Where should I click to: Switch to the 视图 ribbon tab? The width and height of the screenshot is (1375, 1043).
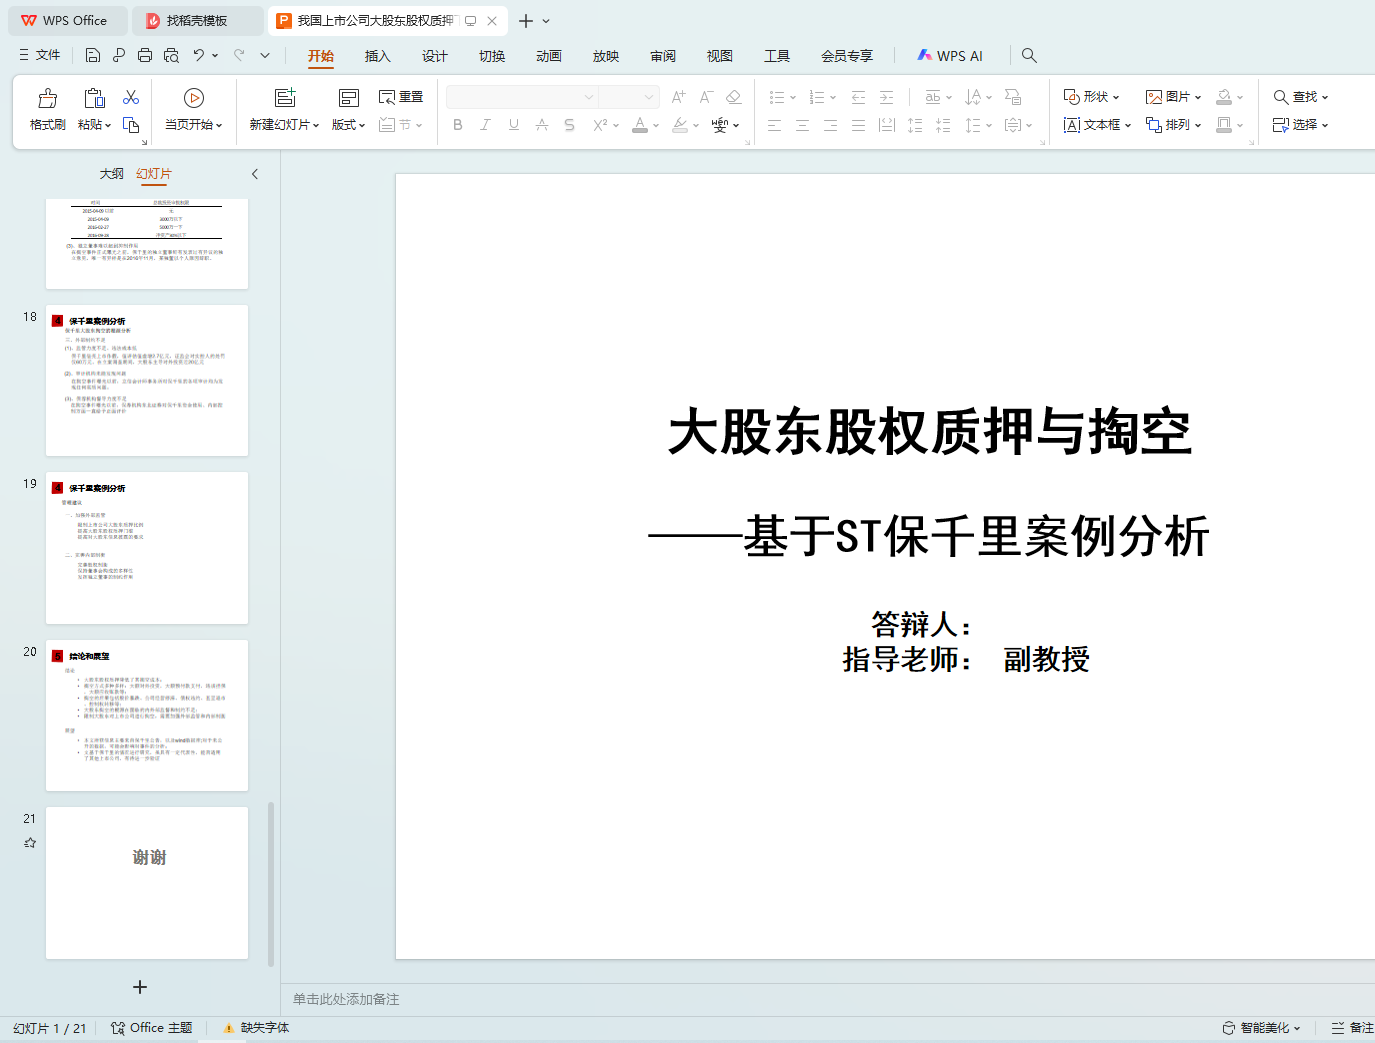click(x=720, y=56)
